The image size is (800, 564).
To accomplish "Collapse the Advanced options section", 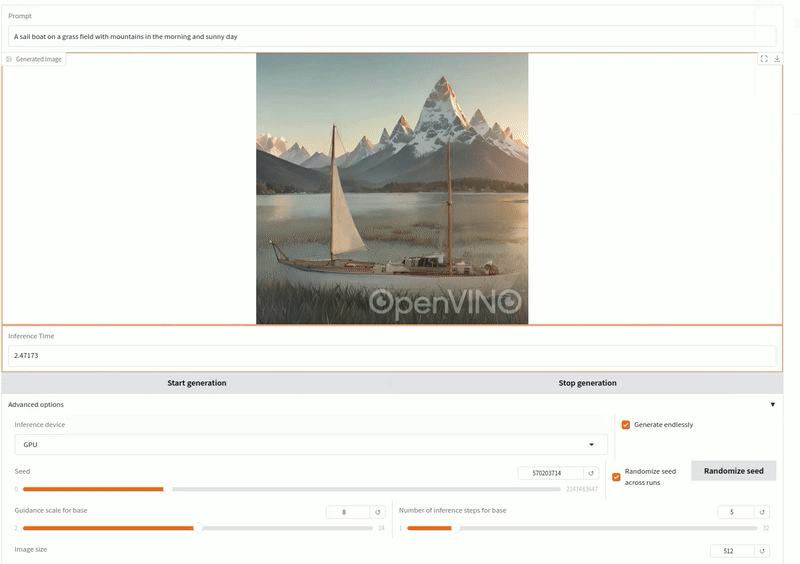I will (772, 404).
